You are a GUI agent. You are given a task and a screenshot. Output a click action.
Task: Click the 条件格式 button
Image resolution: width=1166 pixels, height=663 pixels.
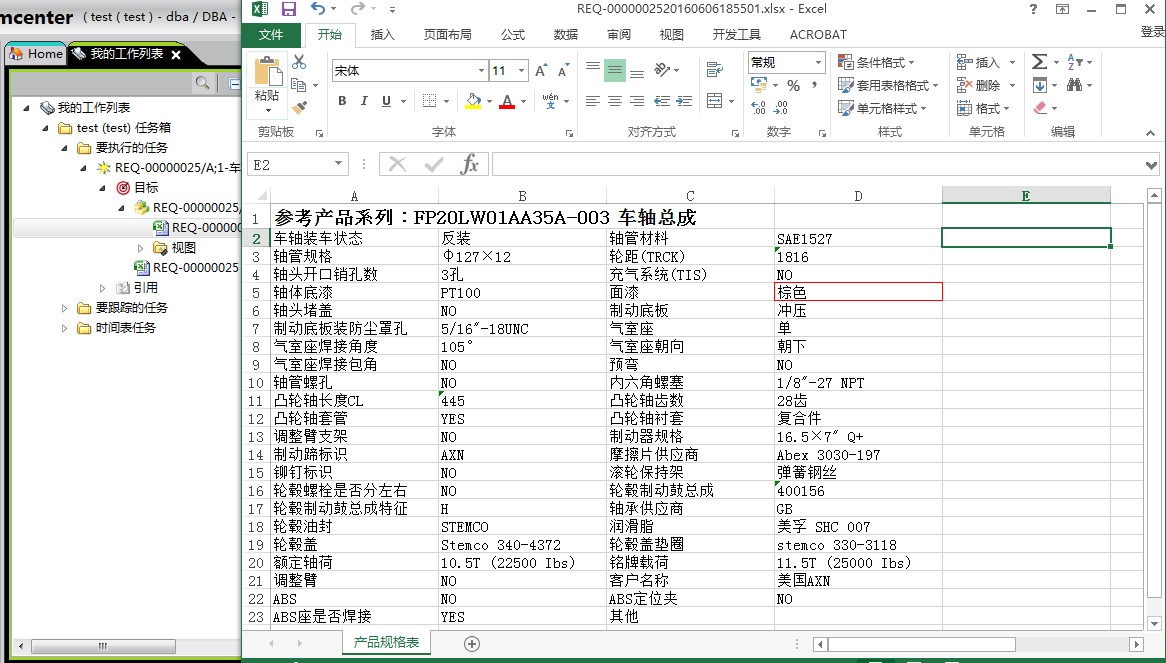coord(876,62)
